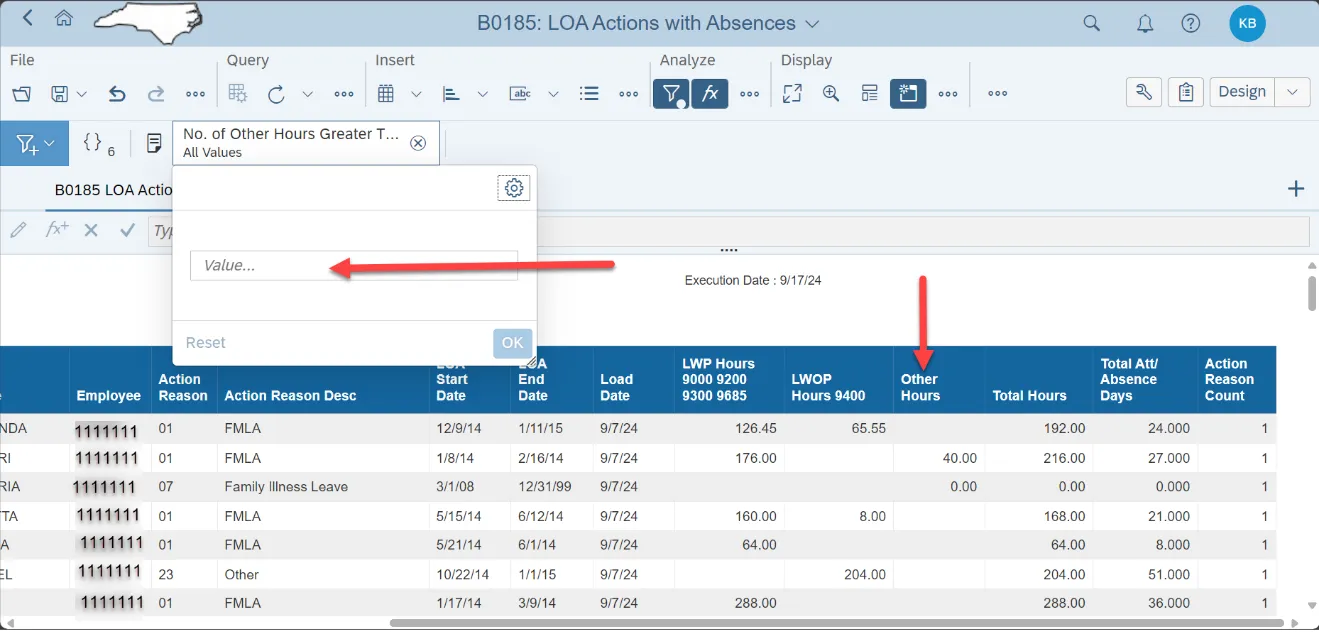Image resolution: width=1319 pixels, height=634 pixels.
Task: Toggle the highlighted Display panel button
Action: [908, 94]
